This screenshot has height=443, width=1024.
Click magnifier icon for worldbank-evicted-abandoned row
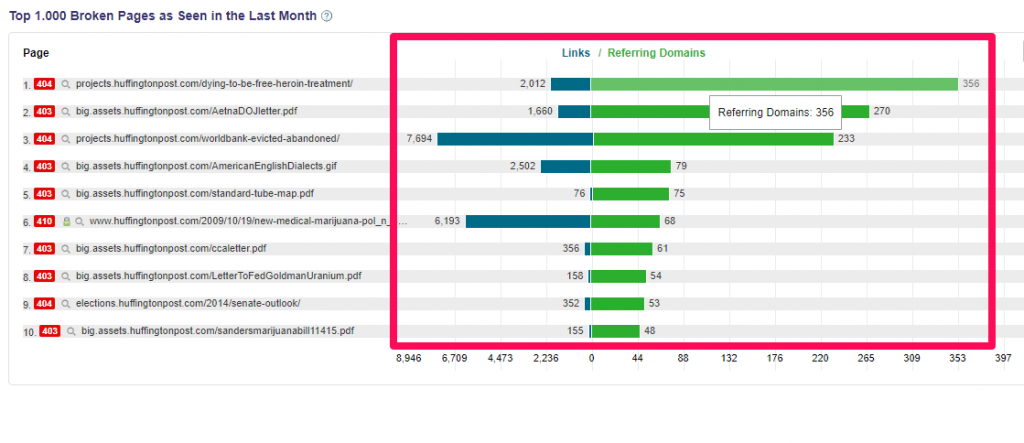click(65, 139)
